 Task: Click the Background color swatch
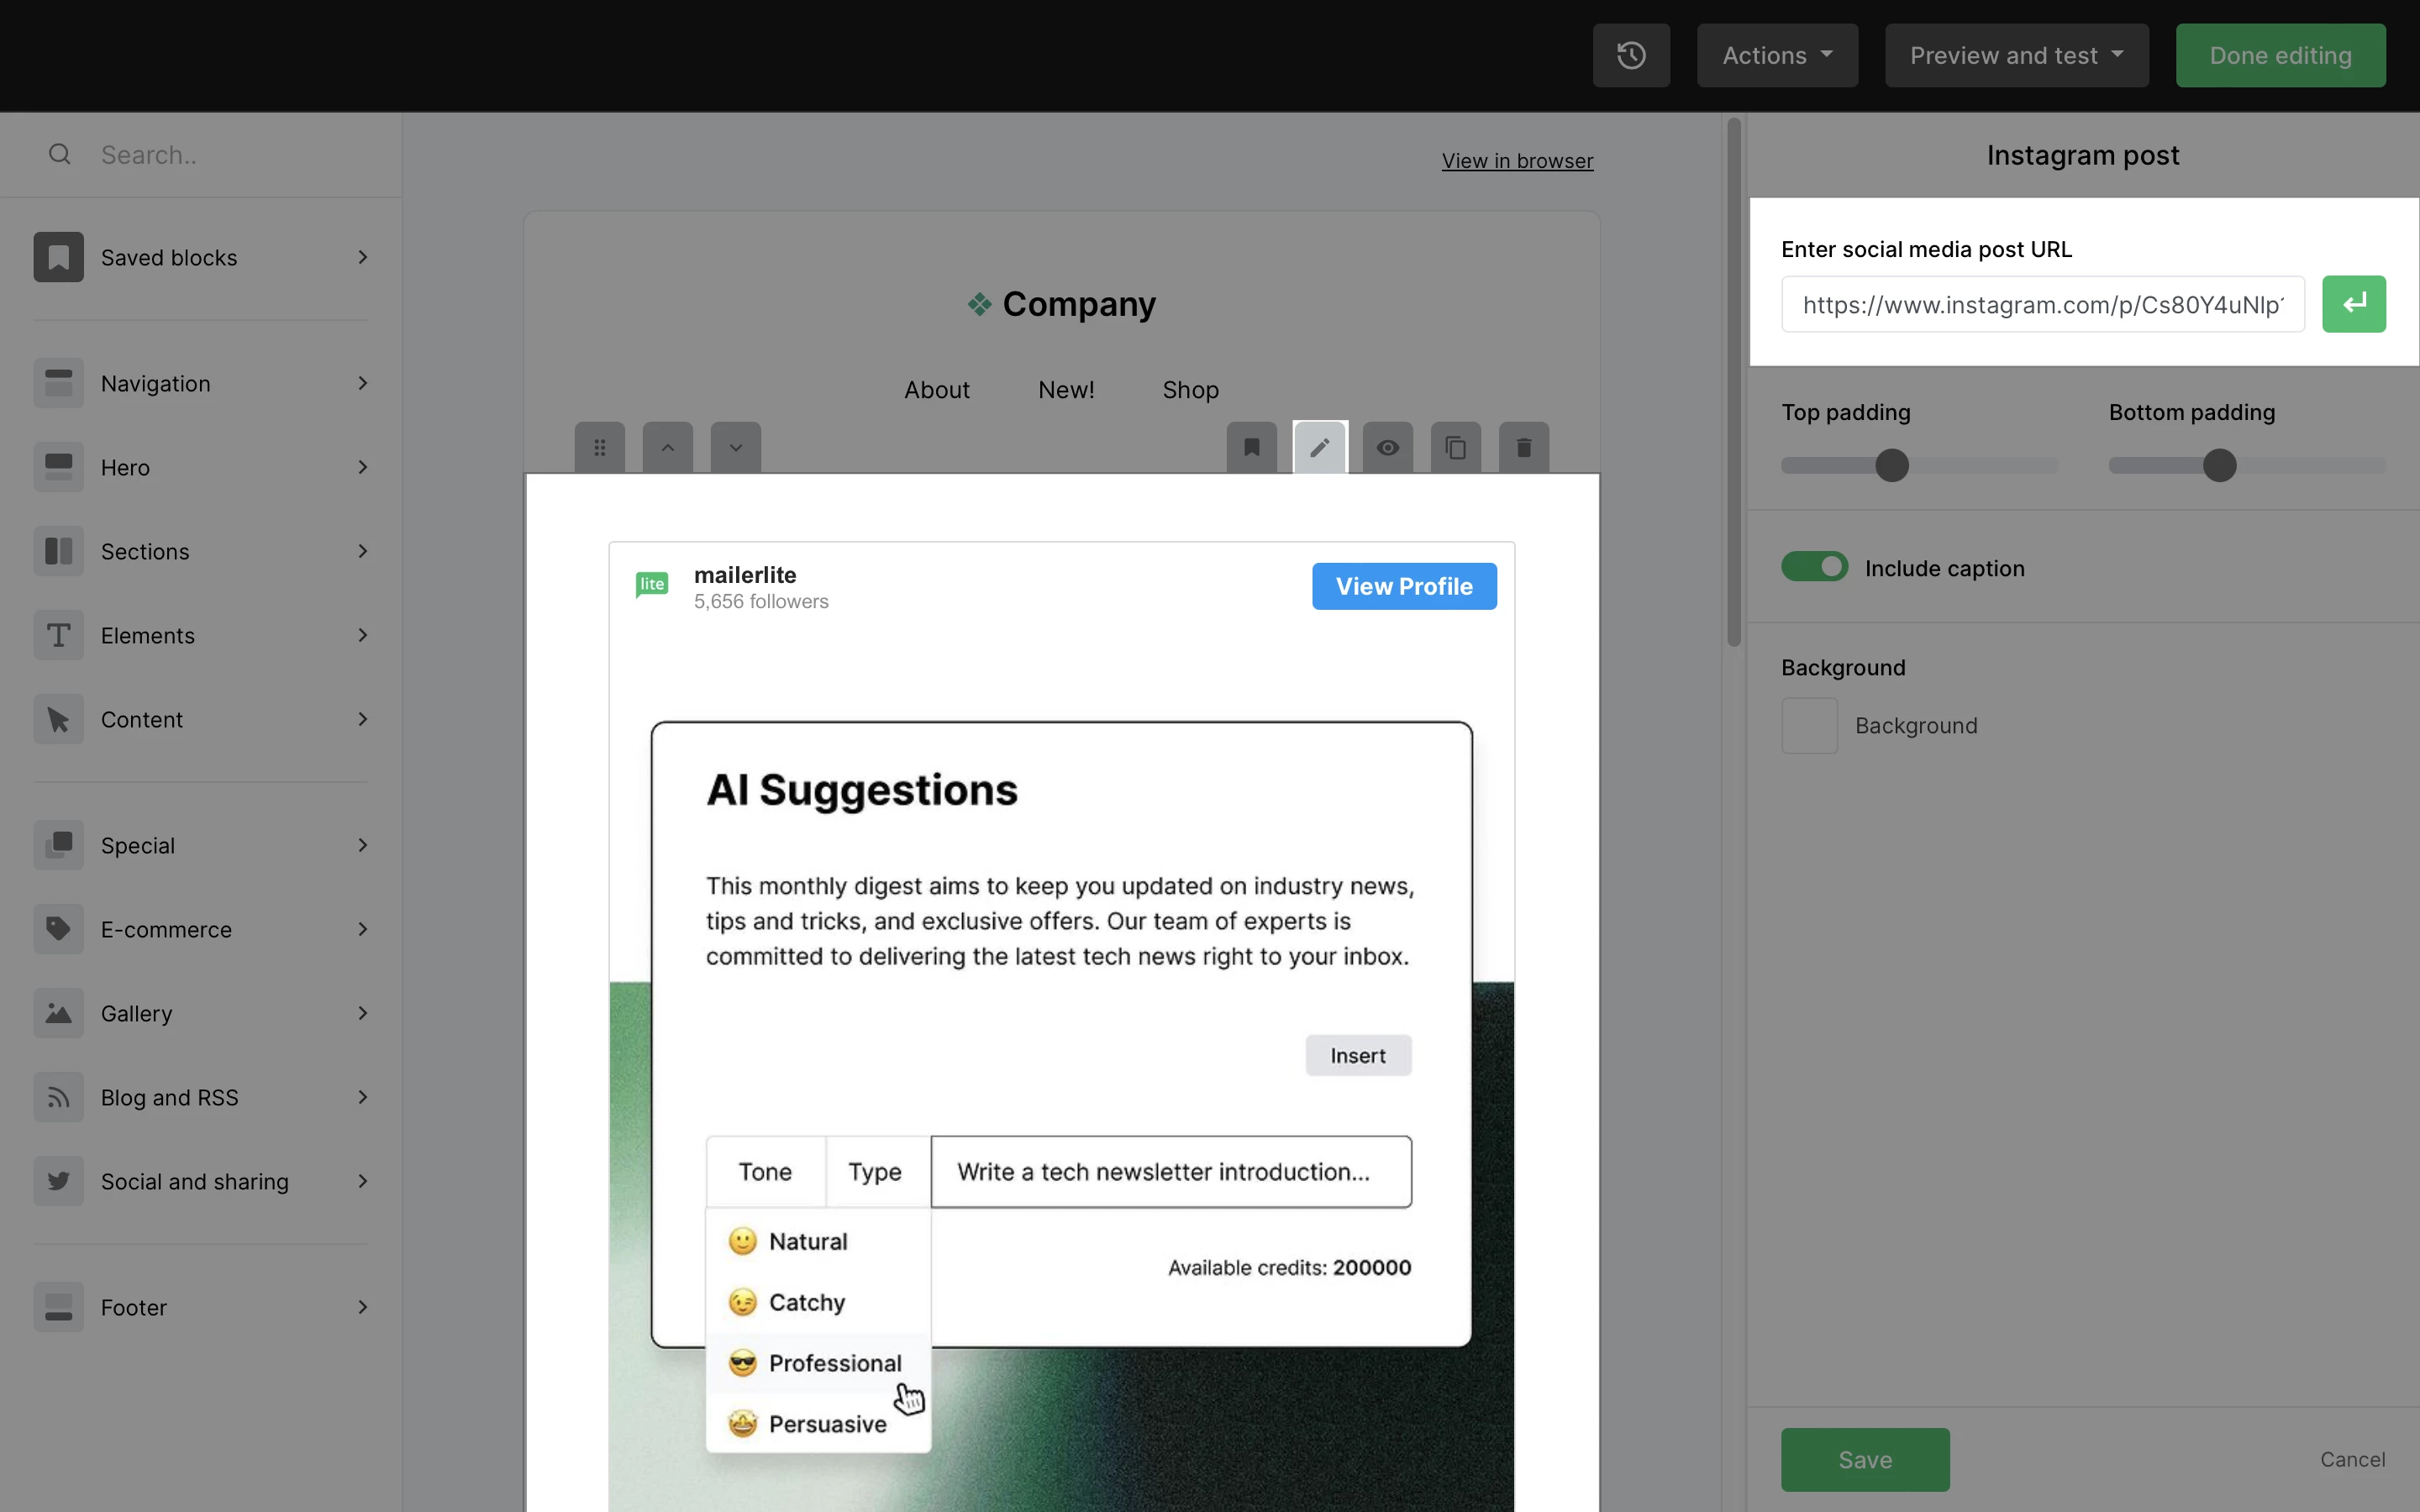click(x=1809, y=725)
